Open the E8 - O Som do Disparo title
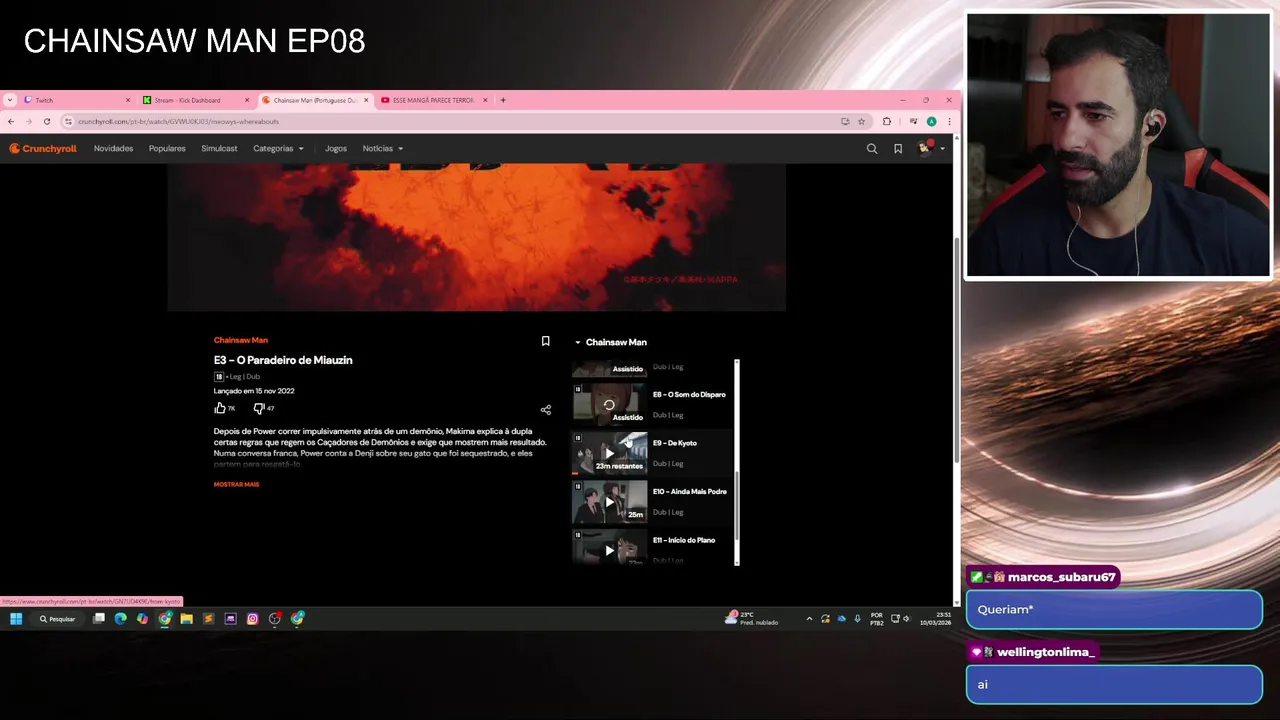Viewport: 1280px width, 720px height. [689, 394]
